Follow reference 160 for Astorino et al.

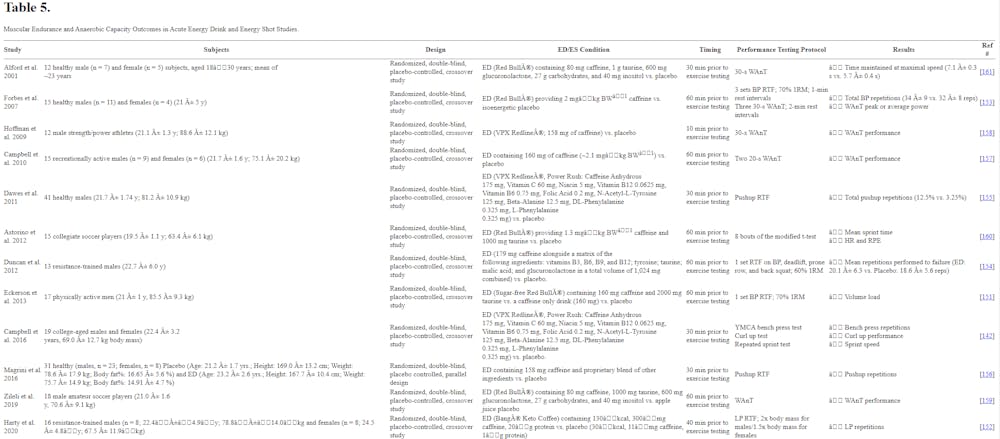[986, 236]
